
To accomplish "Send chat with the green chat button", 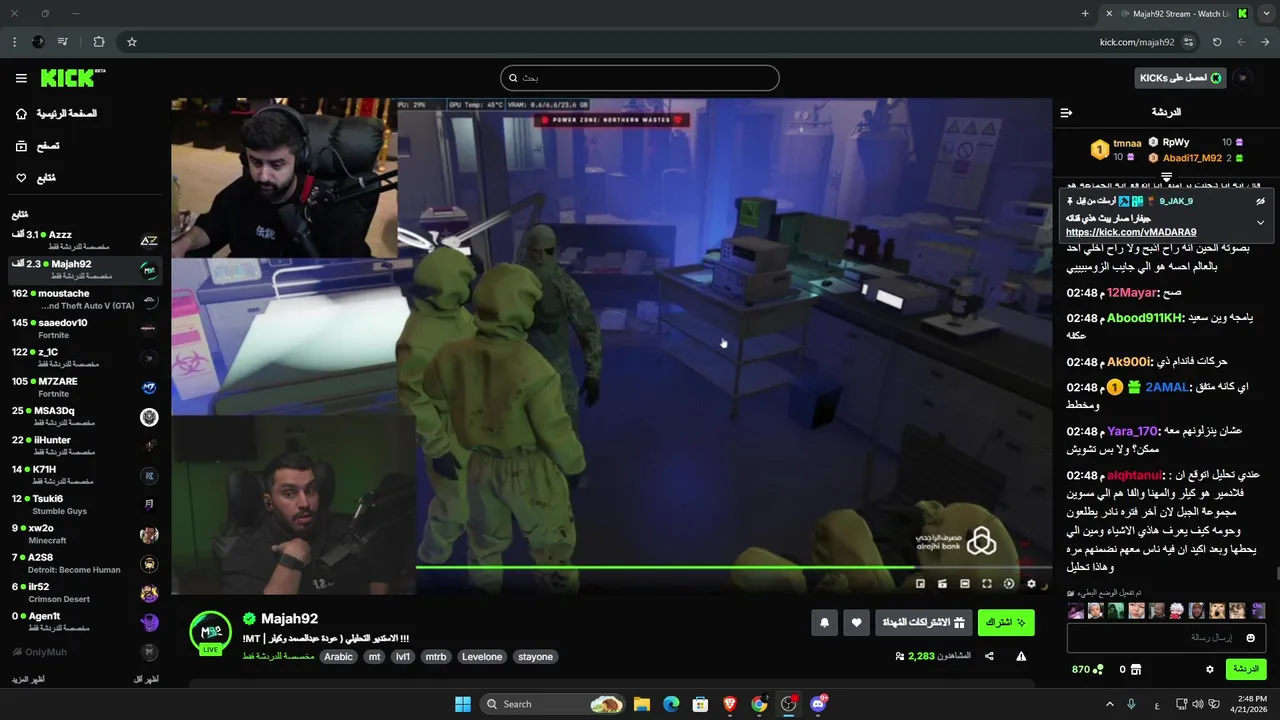I will (1246, 669).
